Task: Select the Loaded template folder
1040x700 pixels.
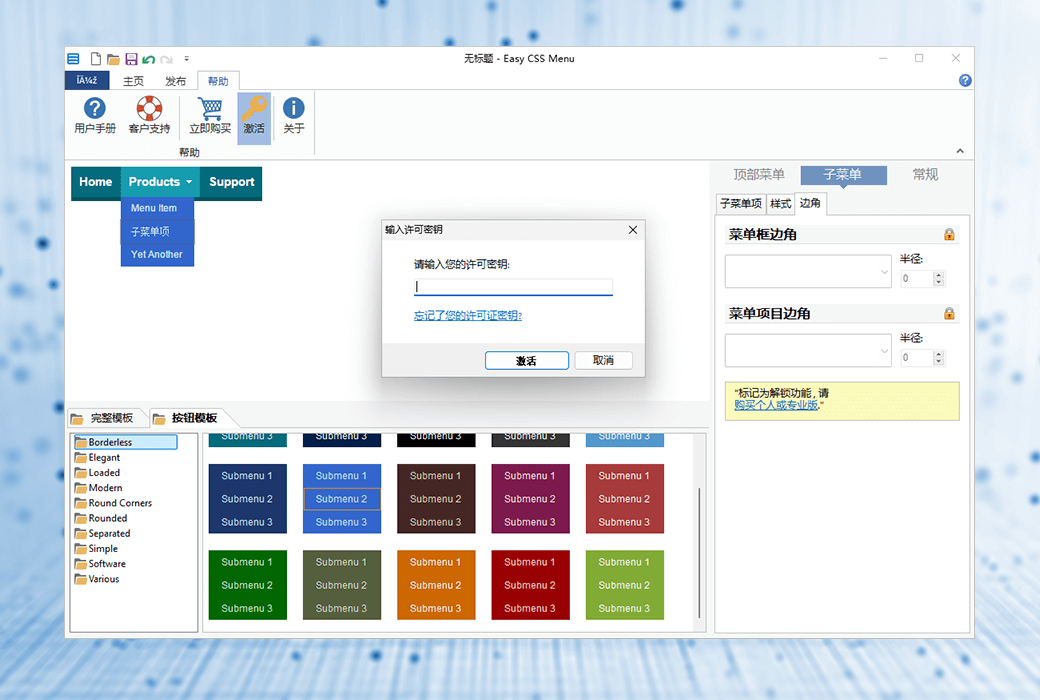Action: (98, 473)
